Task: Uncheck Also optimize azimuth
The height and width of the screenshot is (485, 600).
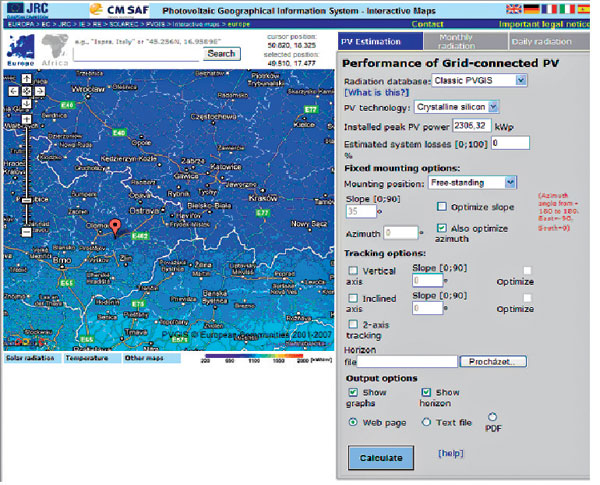Action: tap(442, 228)
